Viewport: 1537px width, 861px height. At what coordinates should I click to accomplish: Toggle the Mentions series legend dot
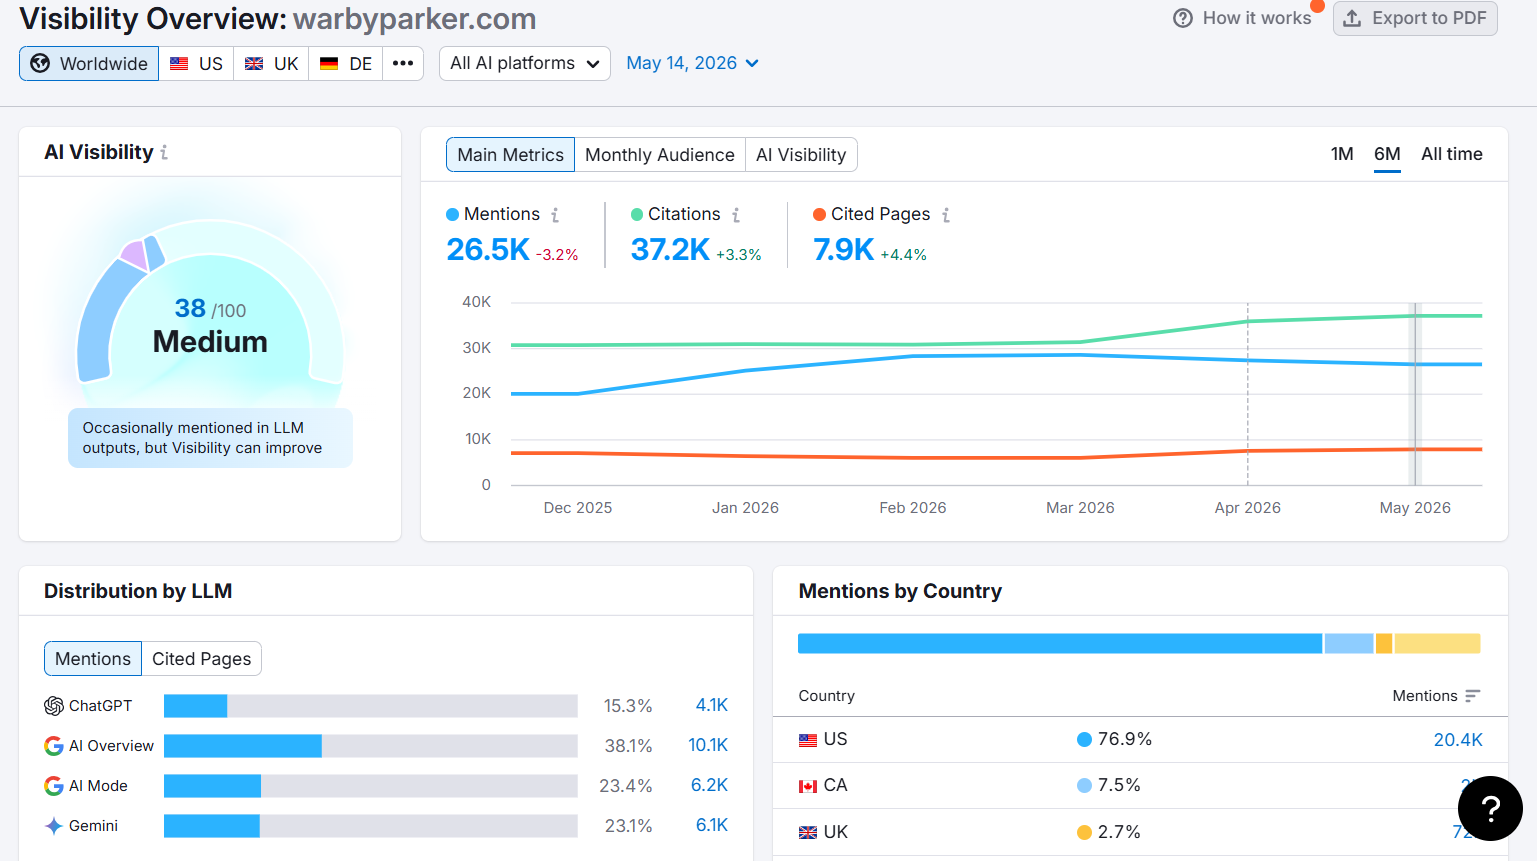[x=452, y=214]
